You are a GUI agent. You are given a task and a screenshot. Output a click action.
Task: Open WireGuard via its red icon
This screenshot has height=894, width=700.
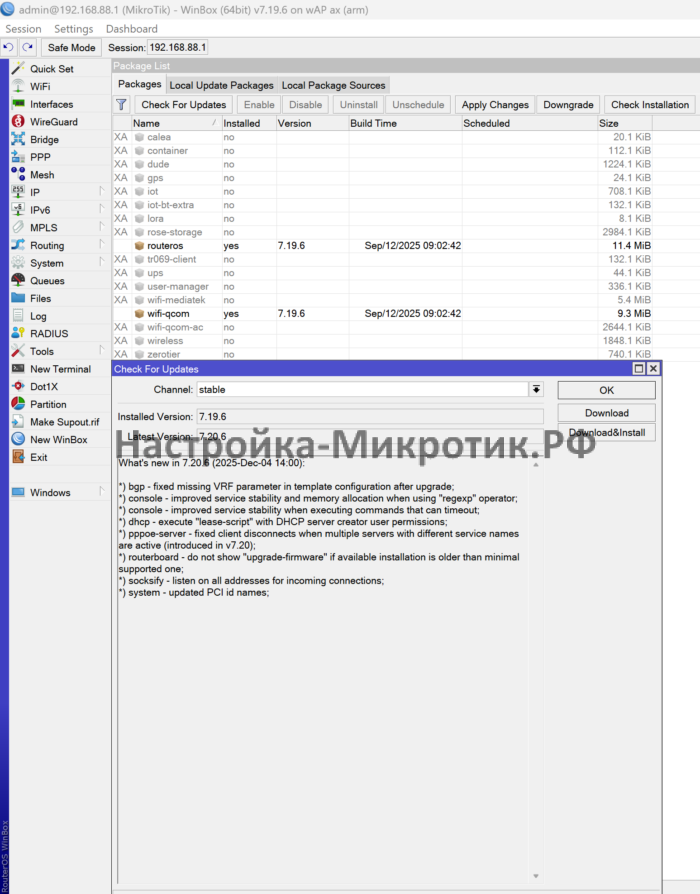(18, 121)
